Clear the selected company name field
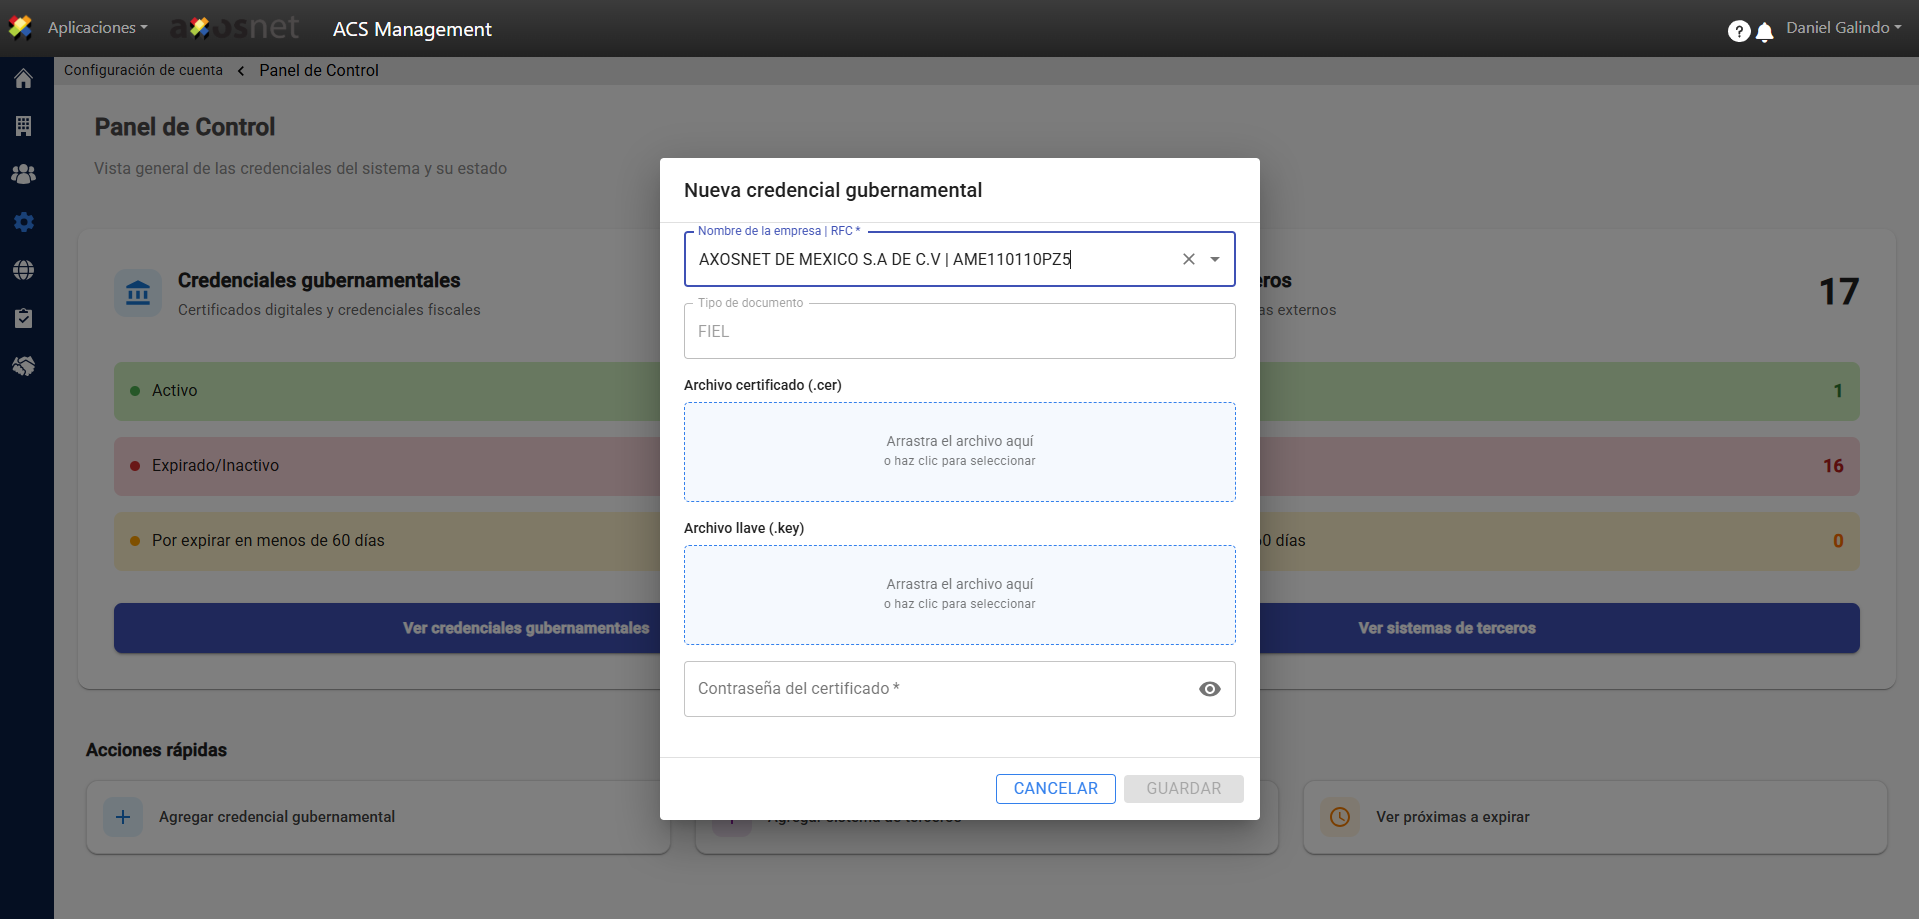Screen dimensions: 1919x919 [1189, 259]
